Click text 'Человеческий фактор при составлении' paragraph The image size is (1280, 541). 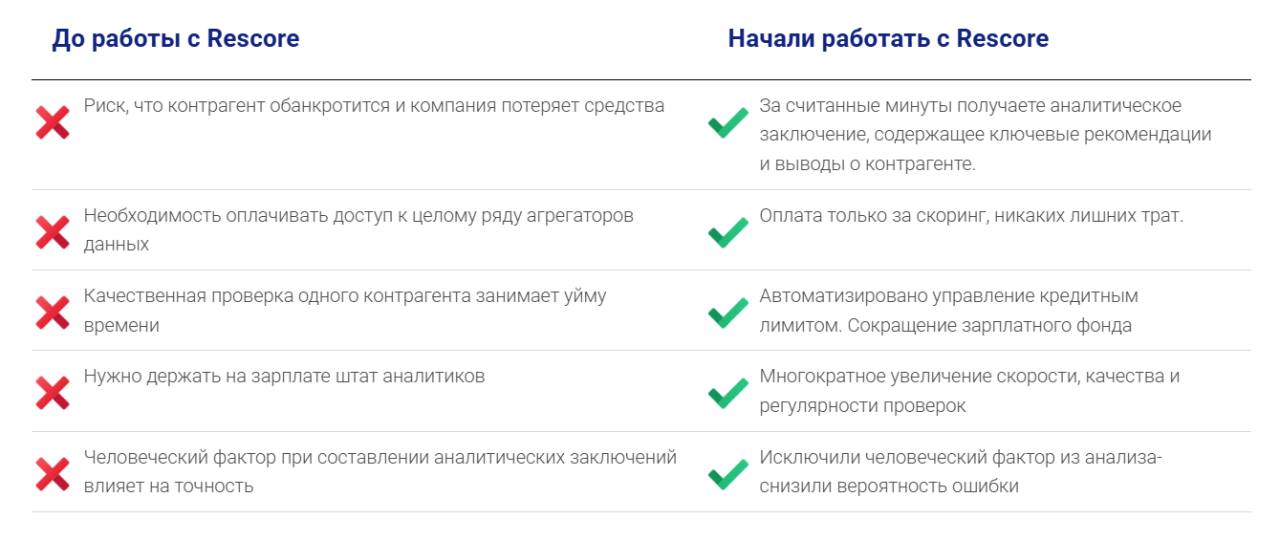pyautogui.click(x=380, y=472)
